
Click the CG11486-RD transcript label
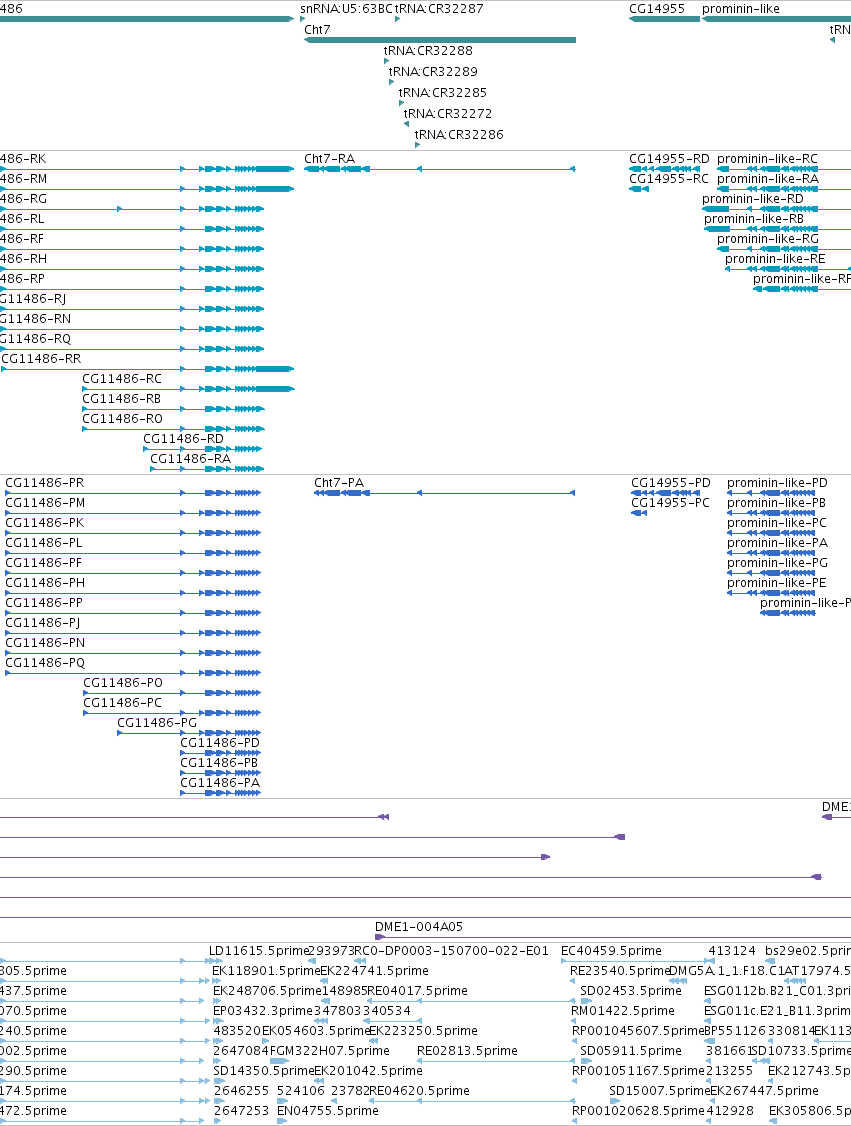click(x=183, y=439)
